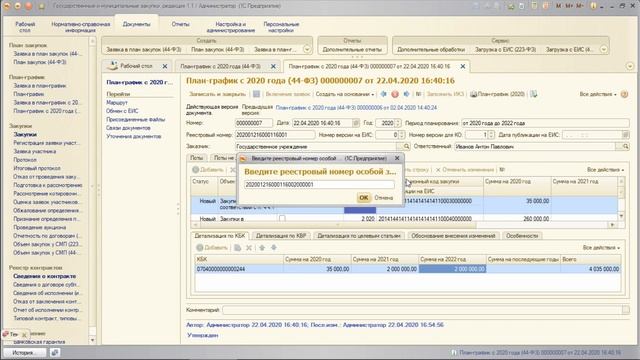Open the Нормативно-справочная информация section
The width and height of the screenshot is (640, 360).
(80, 27)
